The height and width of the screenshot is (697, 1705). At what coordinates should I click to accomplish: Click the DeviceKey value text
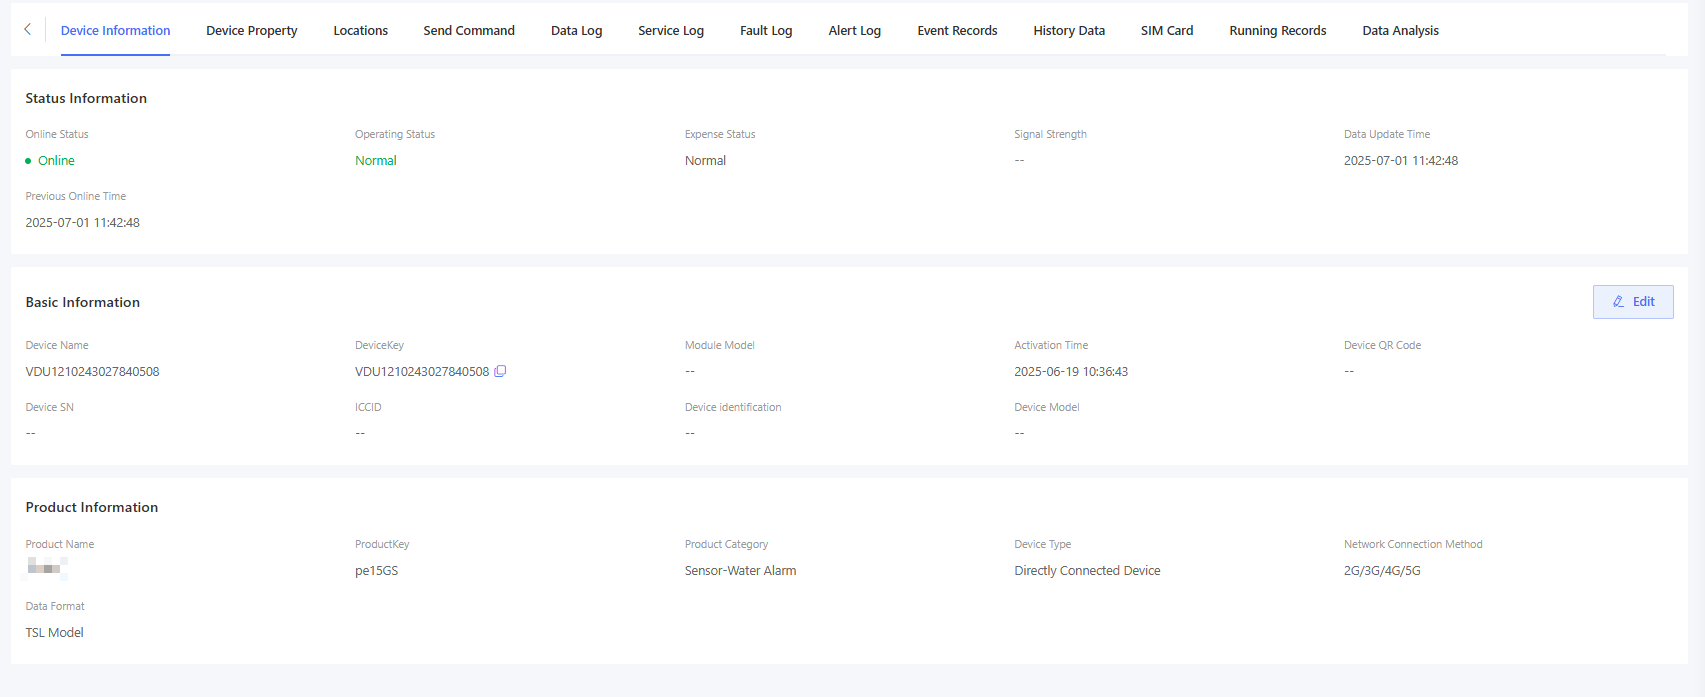tap(421, 372)
